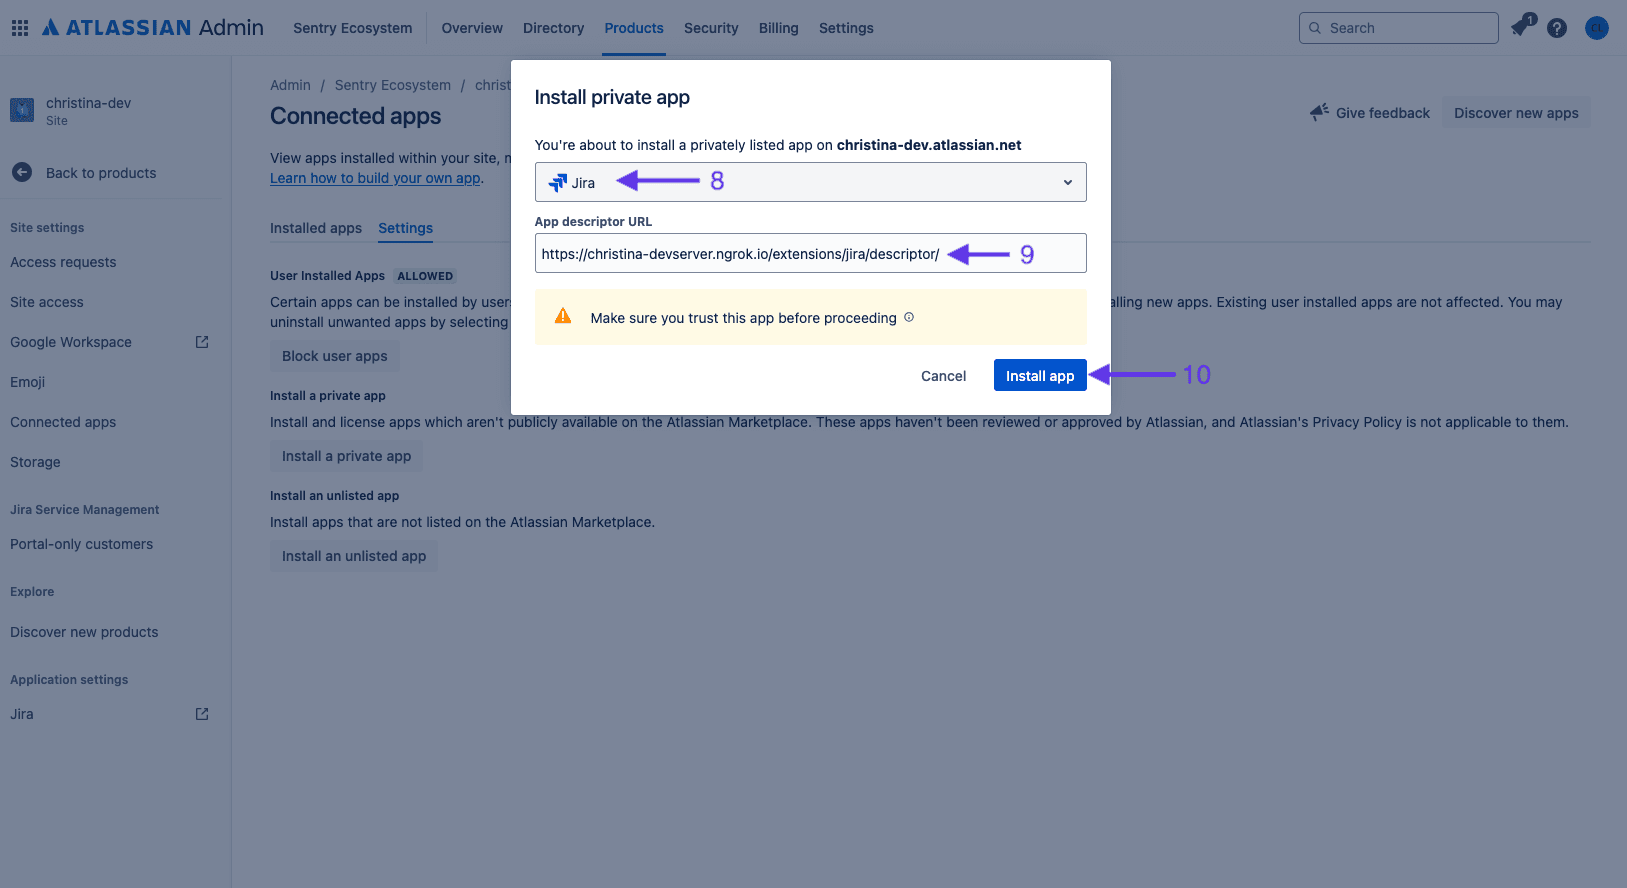
Task: Click the Give feedback megaphone button
Action: pos(1370,113)
